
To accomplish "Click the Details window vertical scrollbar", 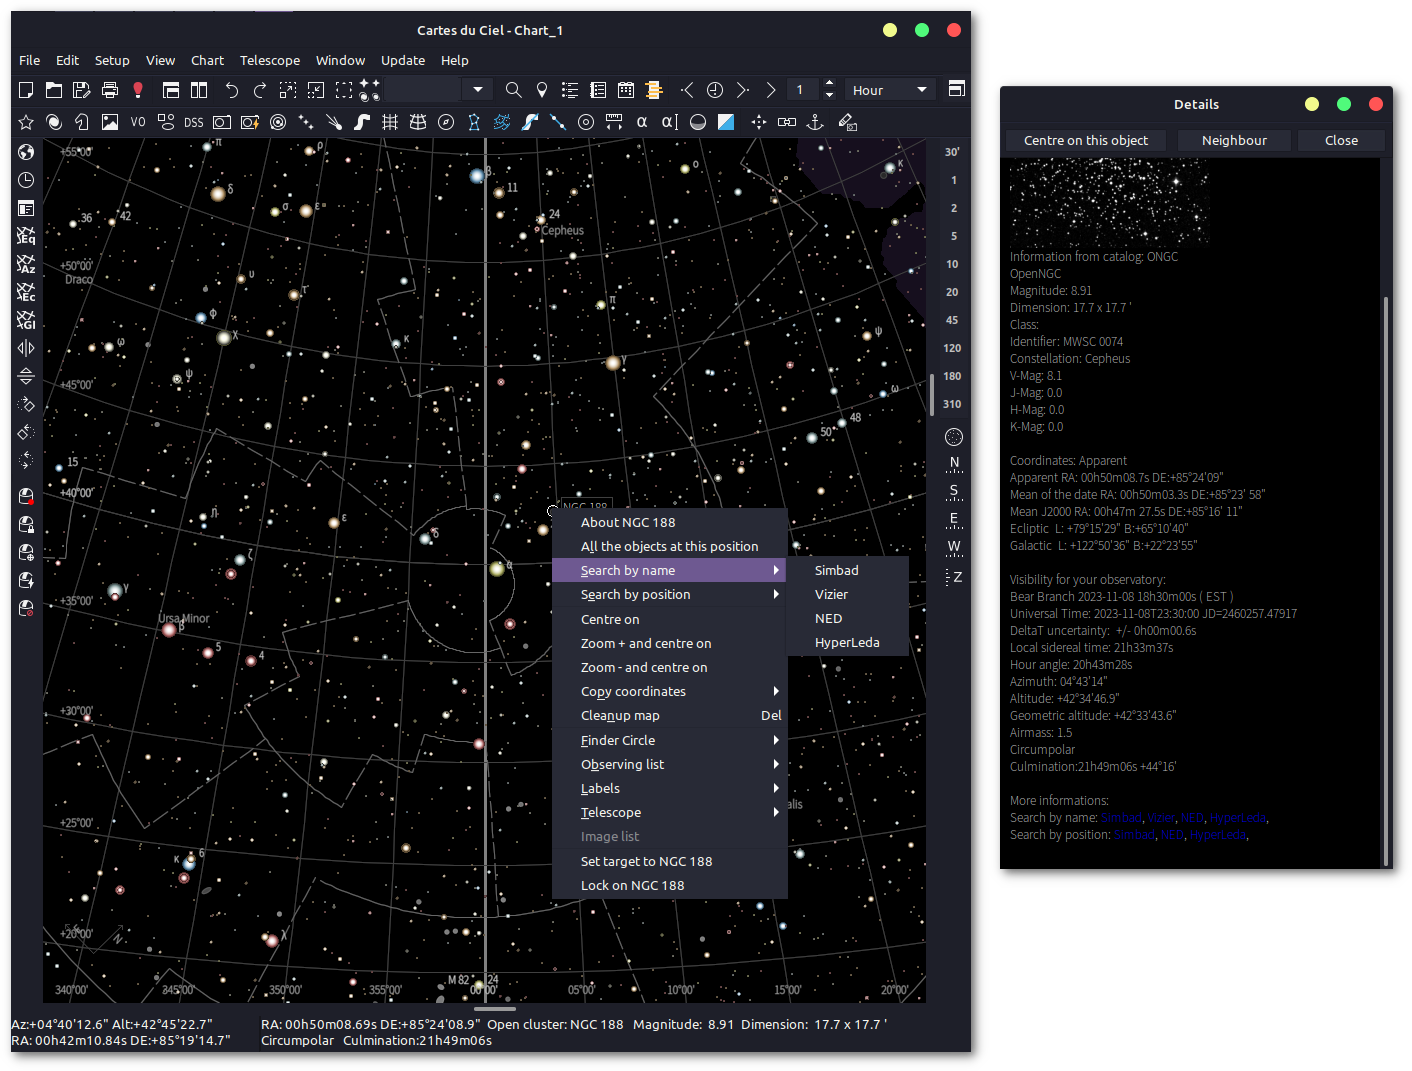I will click(1386, 580).
